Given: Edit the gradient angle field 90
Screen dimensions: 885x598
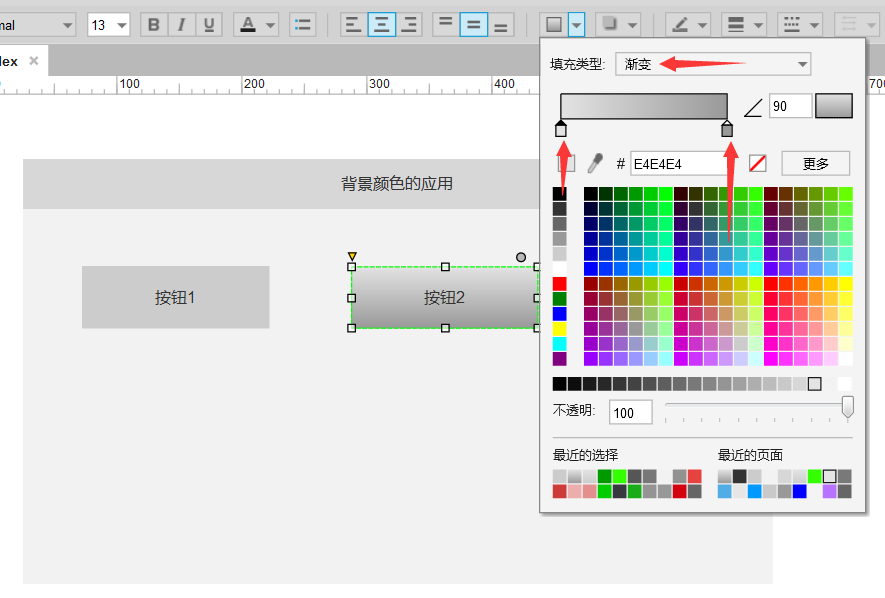Looking at the screenshot, I should coord(790,106).
